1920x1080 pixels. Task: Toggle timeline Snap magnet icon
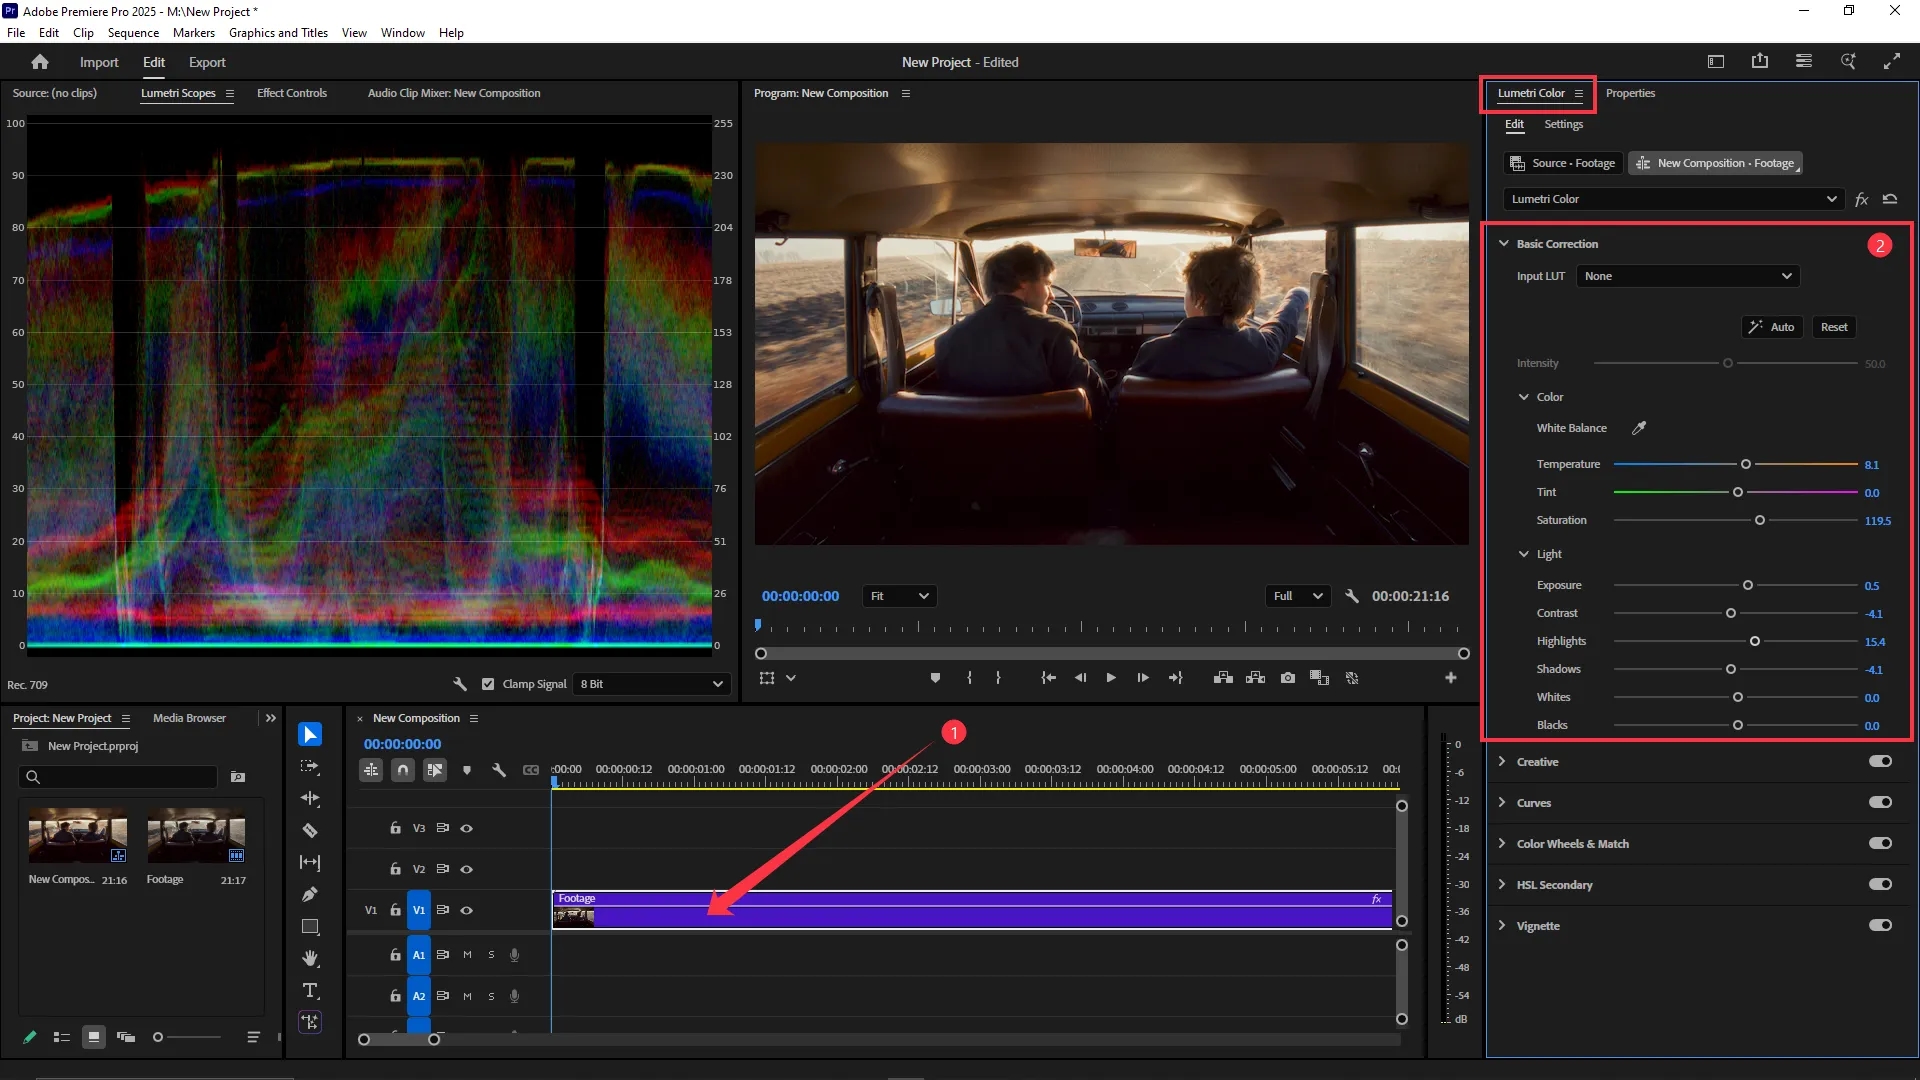[403, 770]
